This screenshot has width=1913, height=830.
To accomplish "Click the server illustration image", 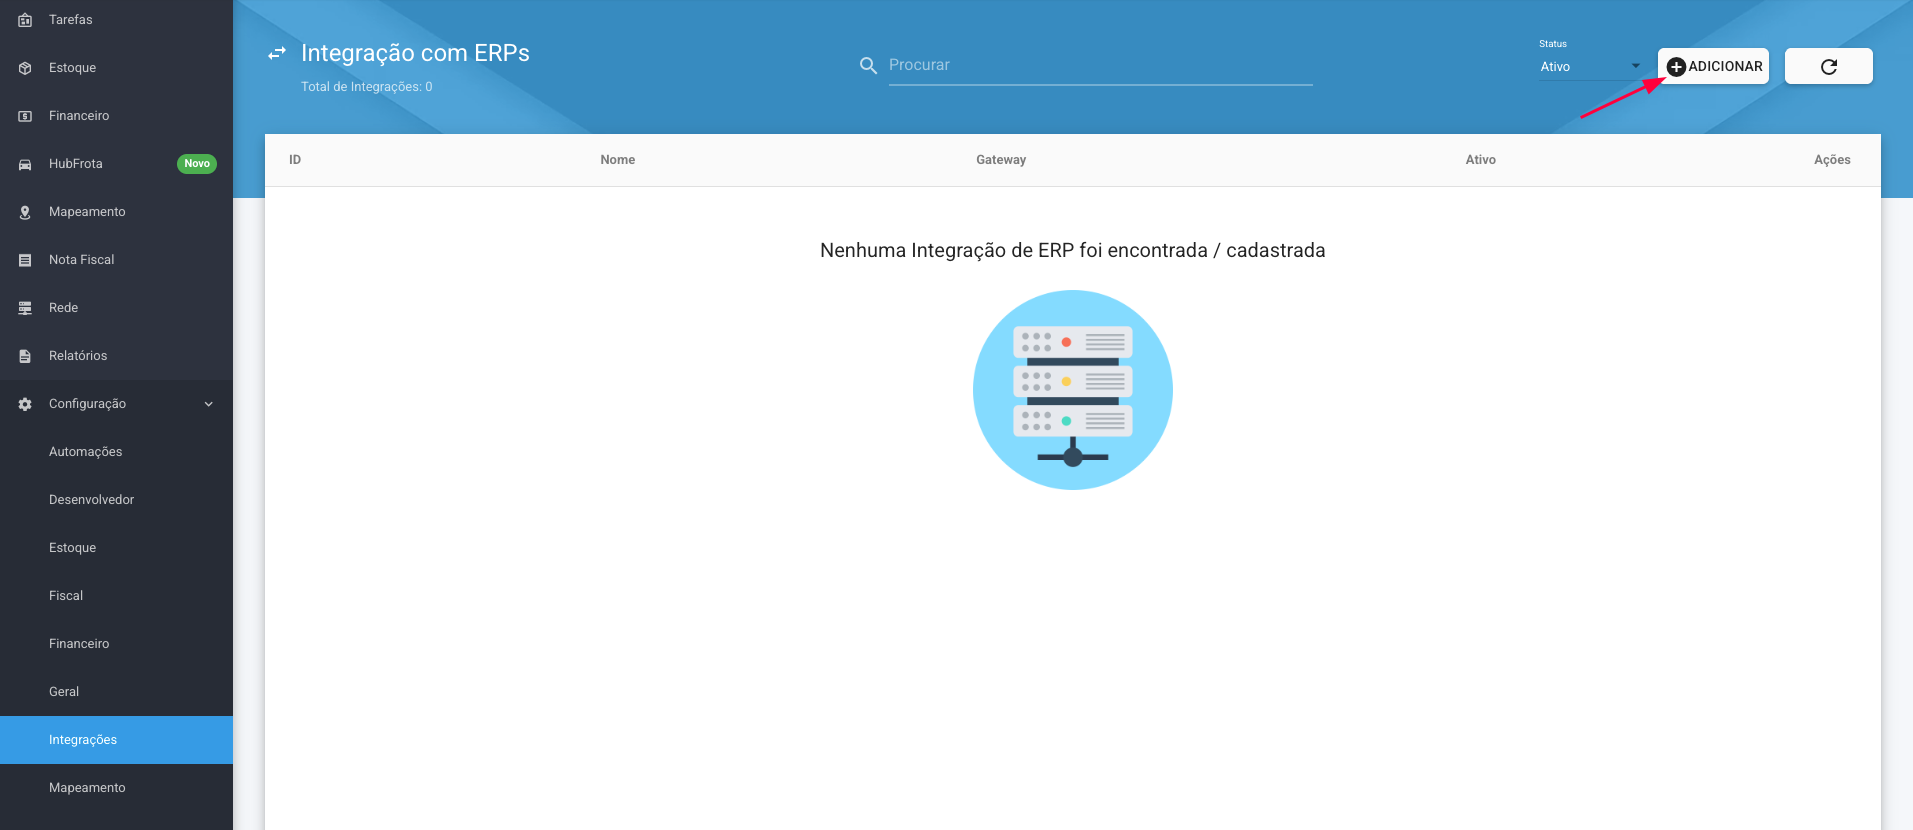I will tap(1073, 390).
